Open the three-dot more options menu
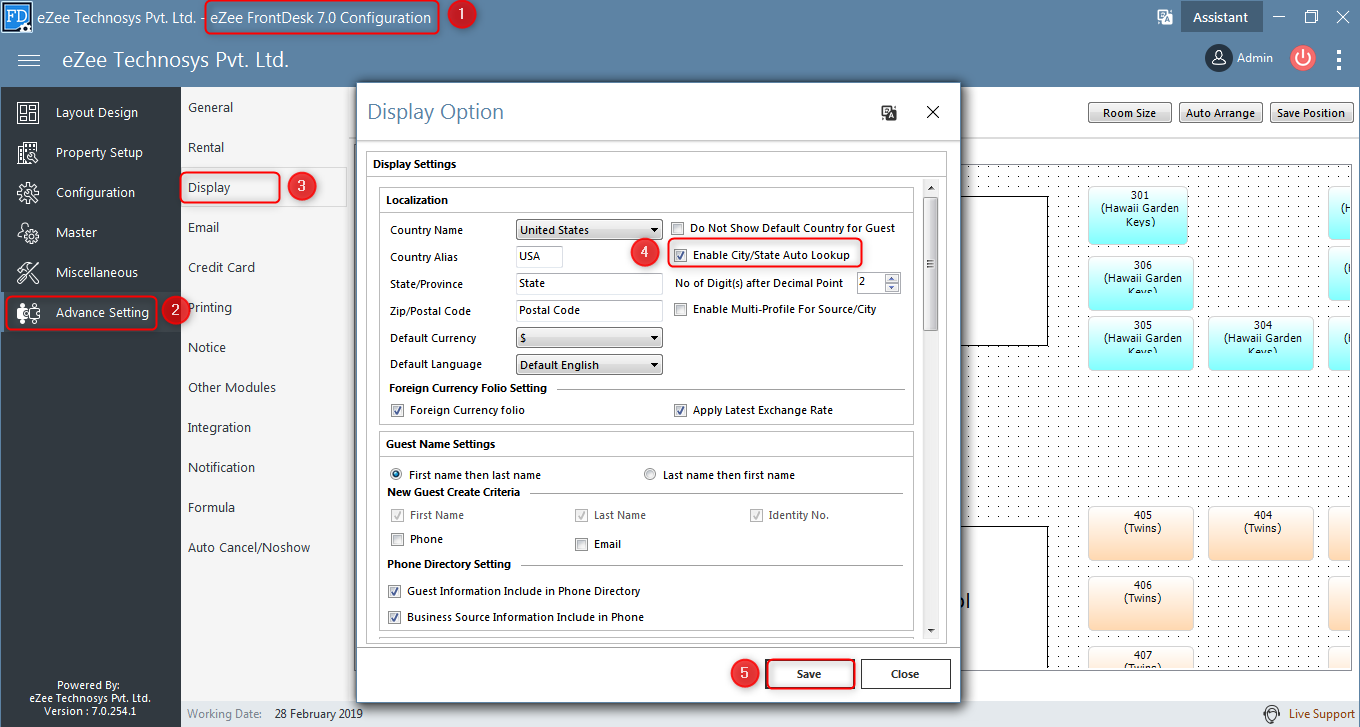Viewport: 1360px width, 727px height. [1339, 59]
